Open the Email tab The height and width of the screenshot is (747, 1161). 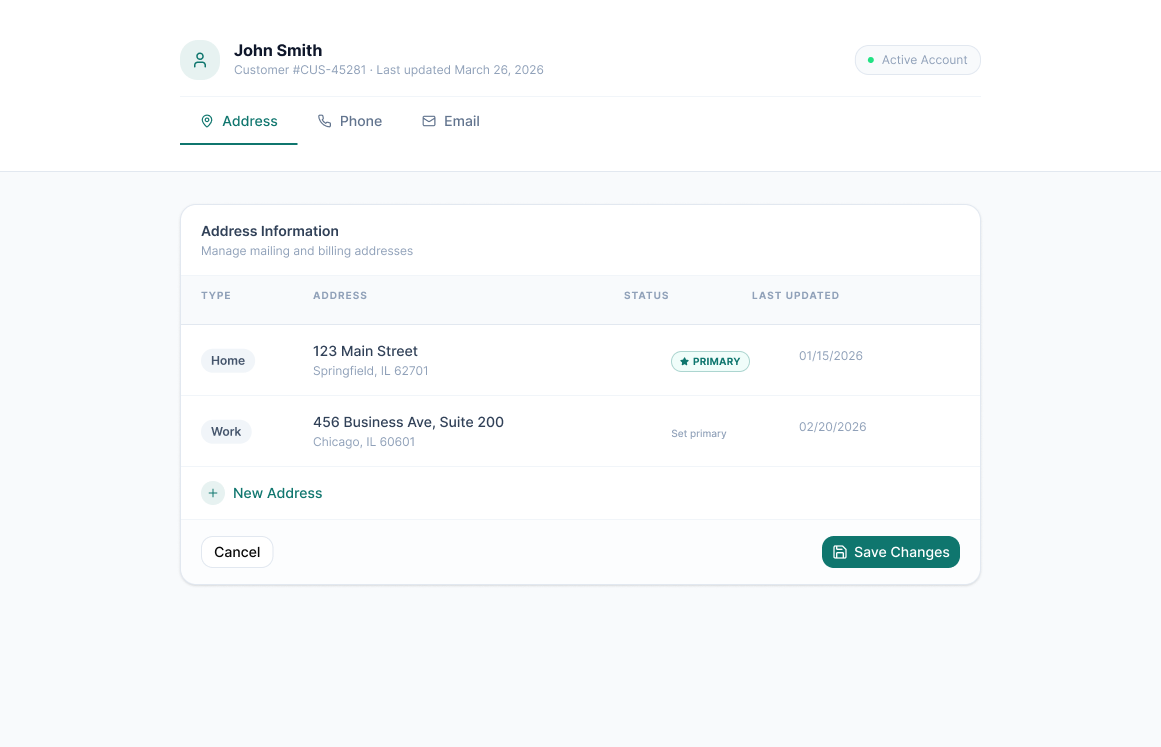[450, 121]
